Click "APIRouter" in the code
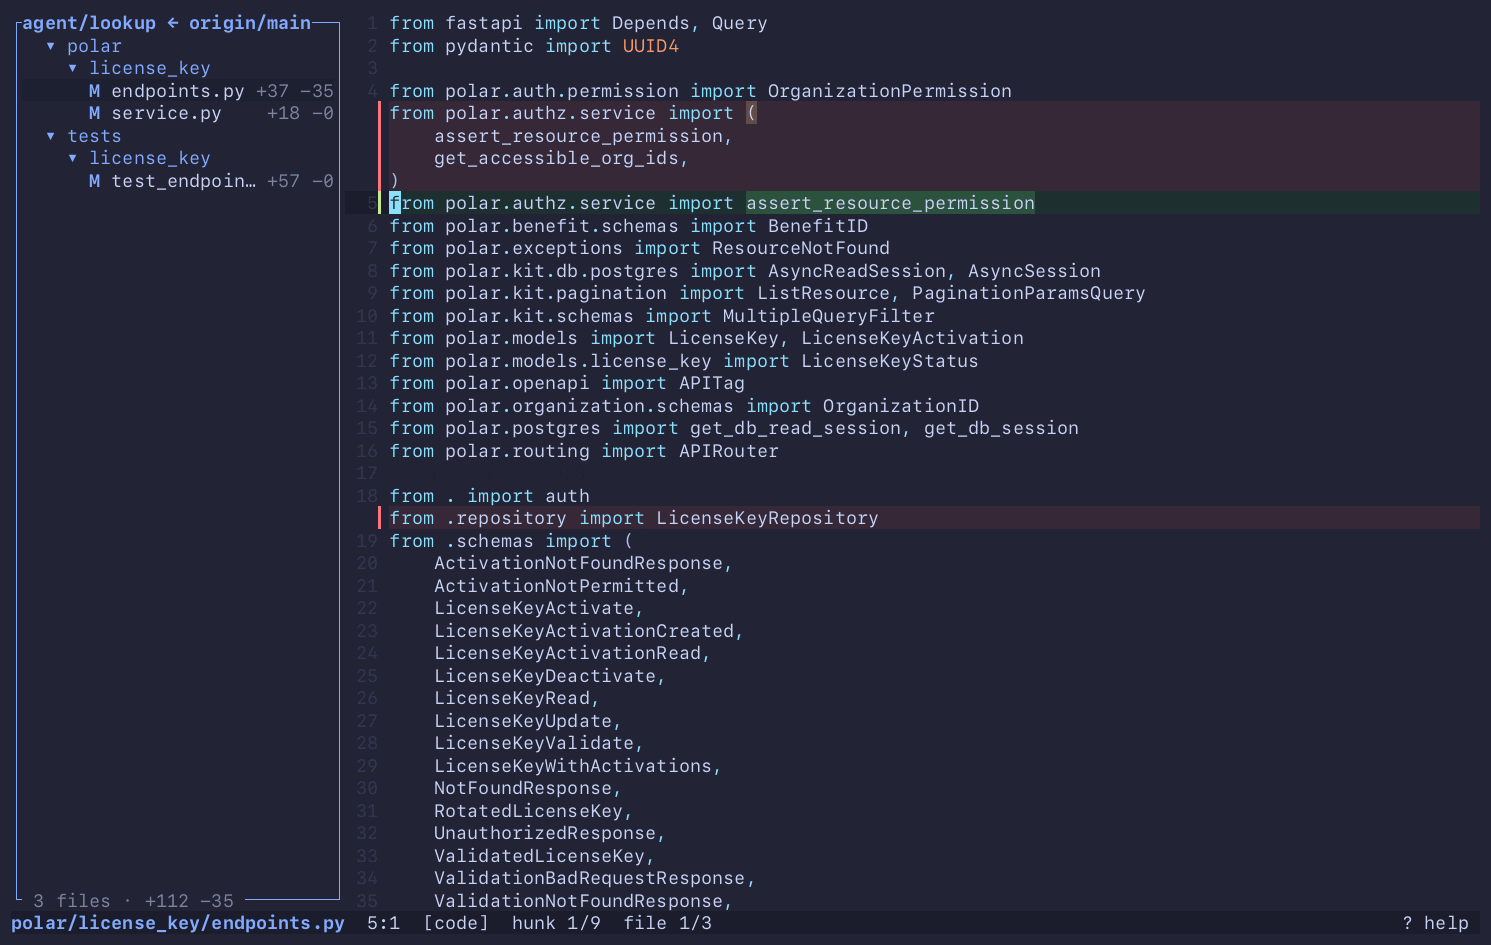 [x=729, y=451]
